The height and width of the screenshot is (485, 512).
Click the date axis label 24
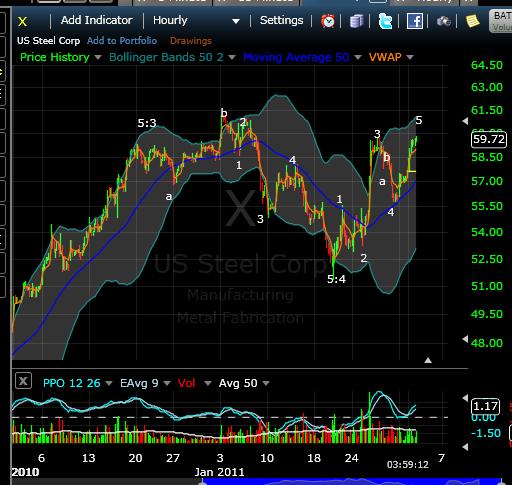pyautogui.click(x=351, y=458)
